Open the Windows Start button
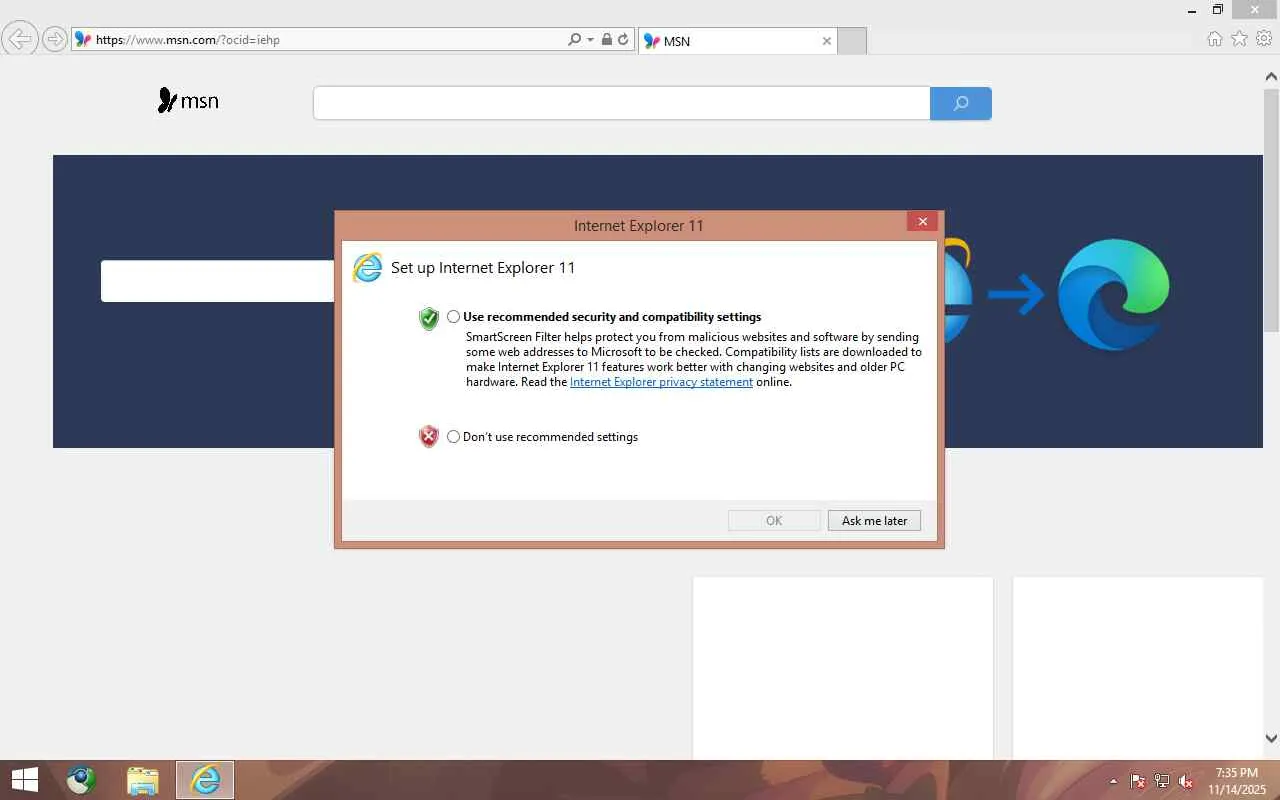Screen dimensions: 1280x800 (x=25, y=780)
